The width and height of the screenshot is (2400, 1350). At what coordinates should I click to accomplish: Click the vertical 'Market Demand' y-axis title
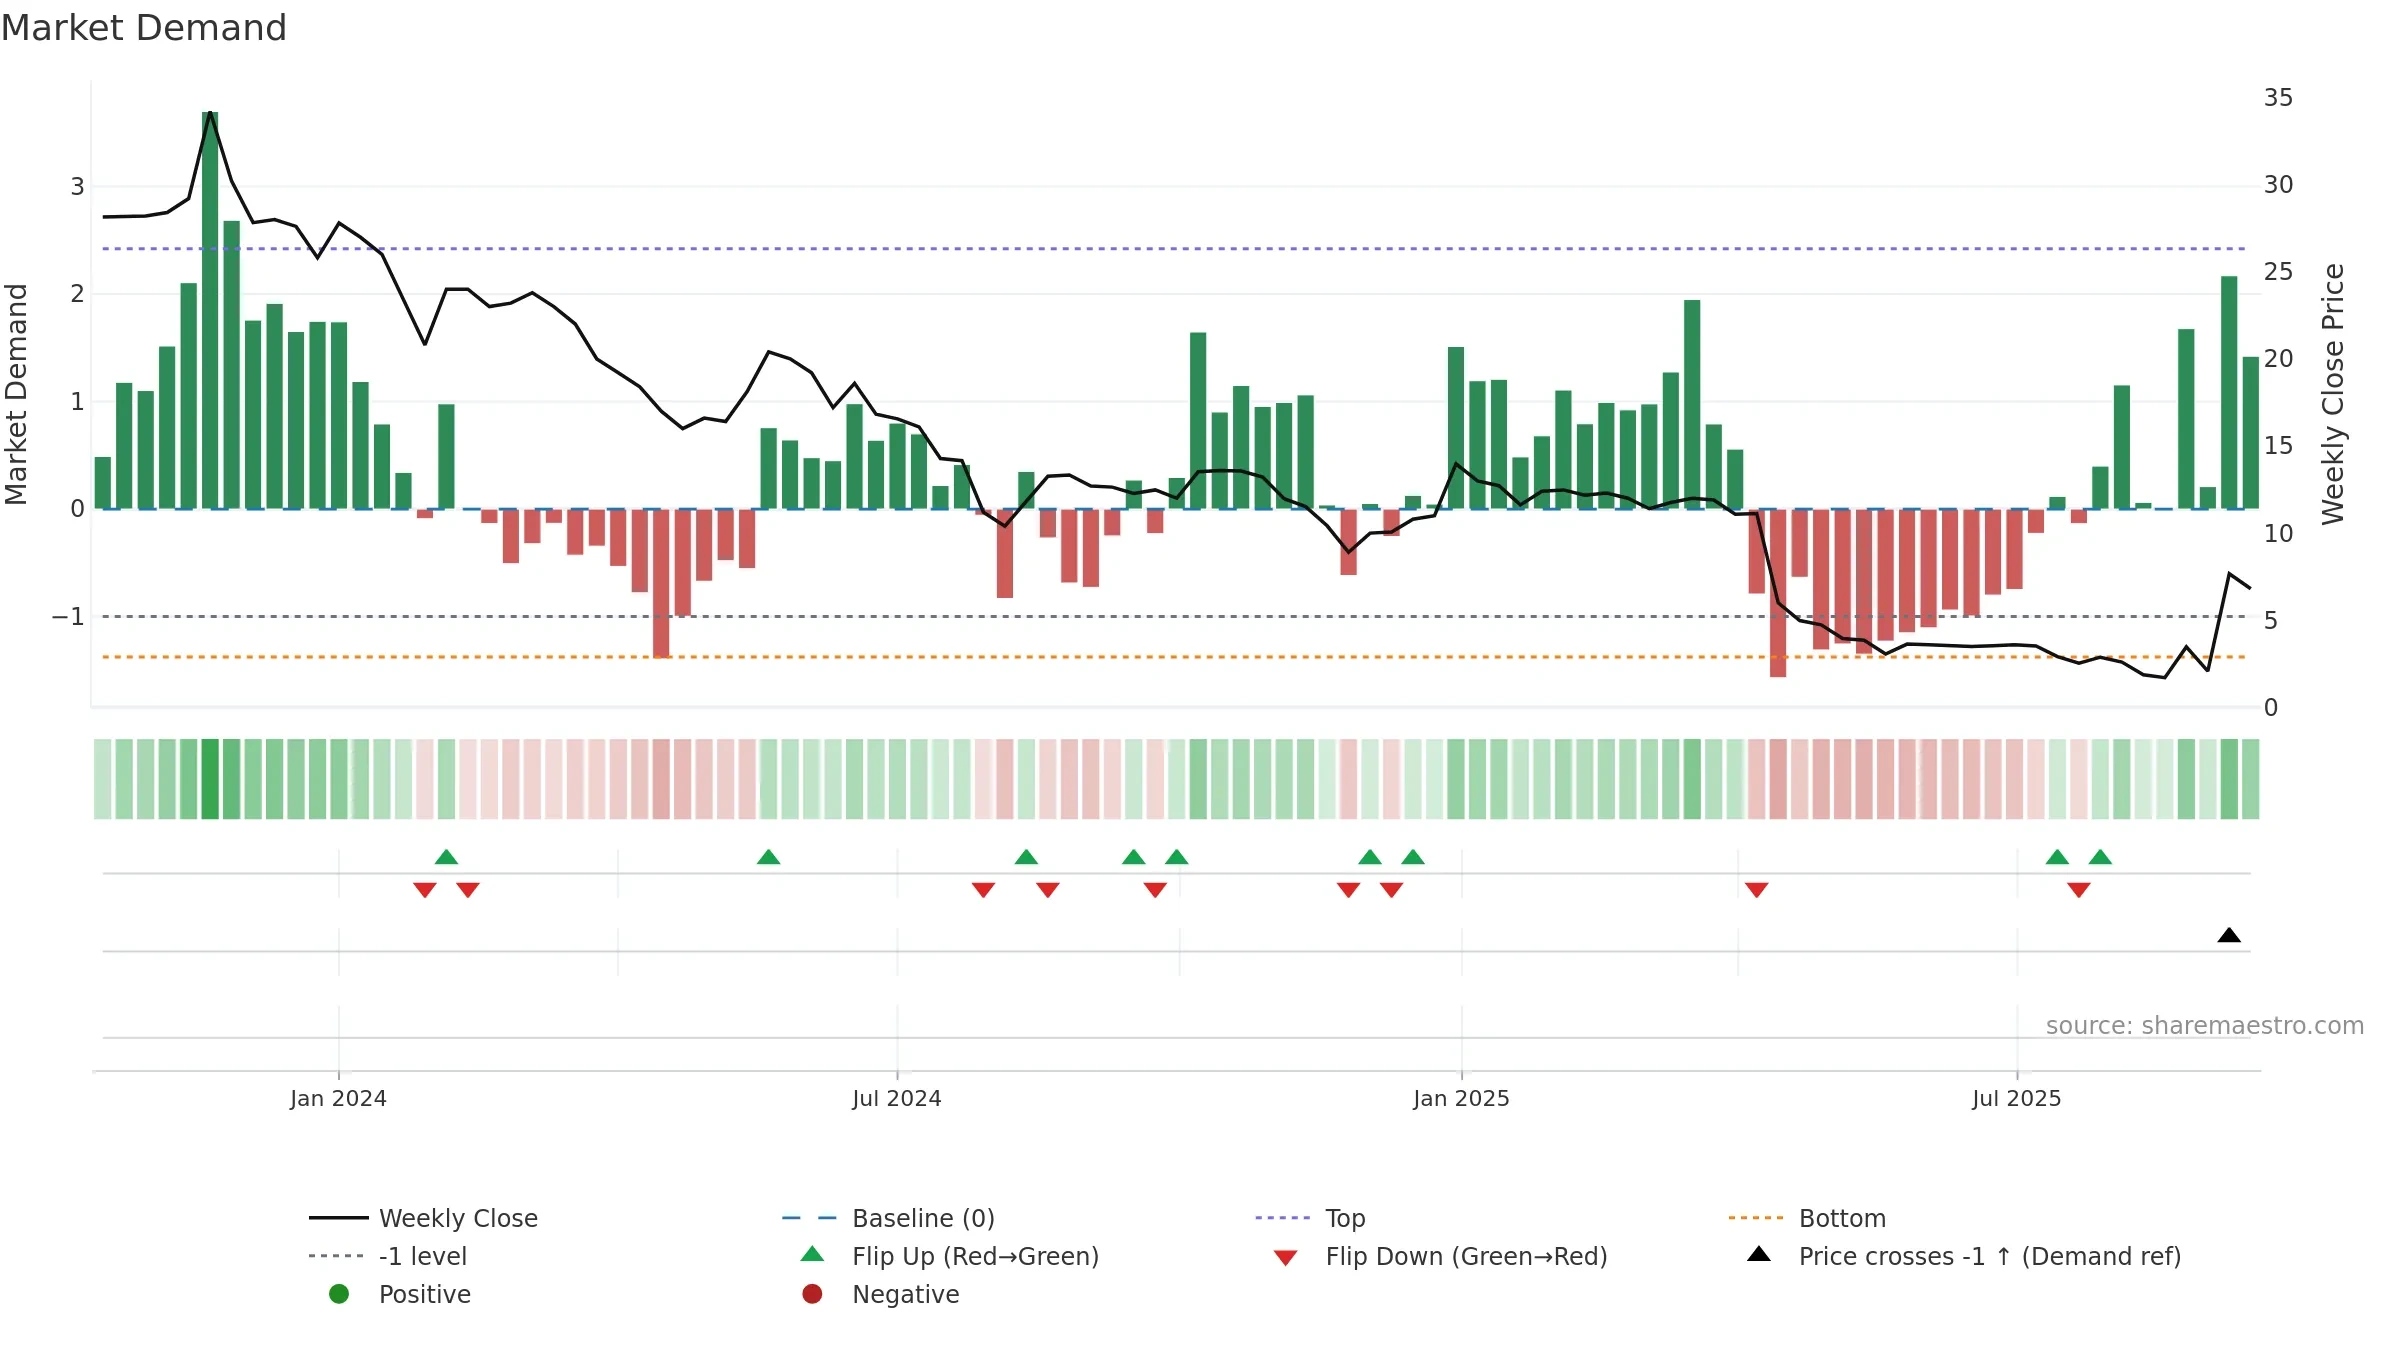[16, 394]
